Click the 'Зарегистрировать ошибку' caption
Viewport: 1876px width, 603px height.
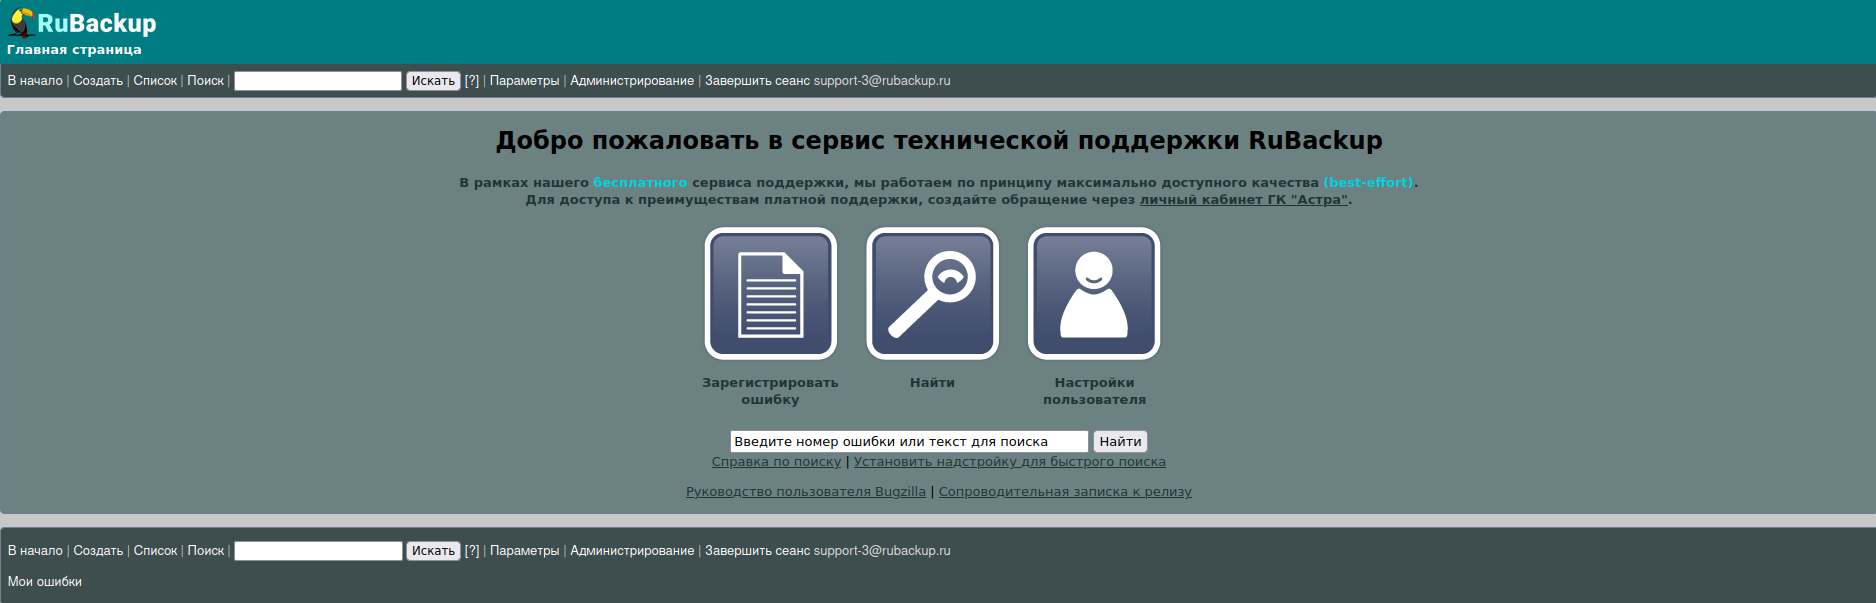point(771,391)
